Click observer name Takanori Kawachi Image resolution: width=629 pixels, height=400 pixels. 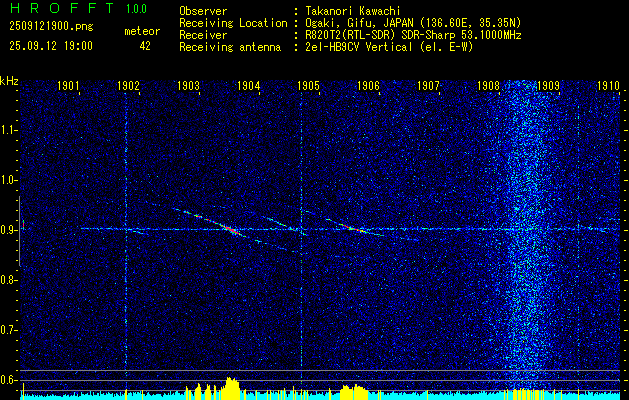pos(353,11)
